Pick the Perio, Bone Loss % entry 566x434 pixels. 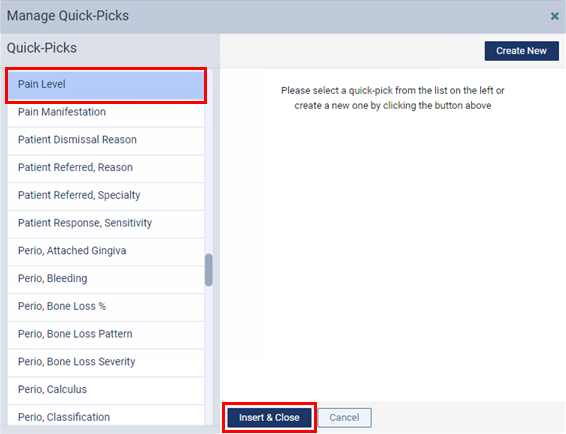pyautogui.click(x=106, y=307)
